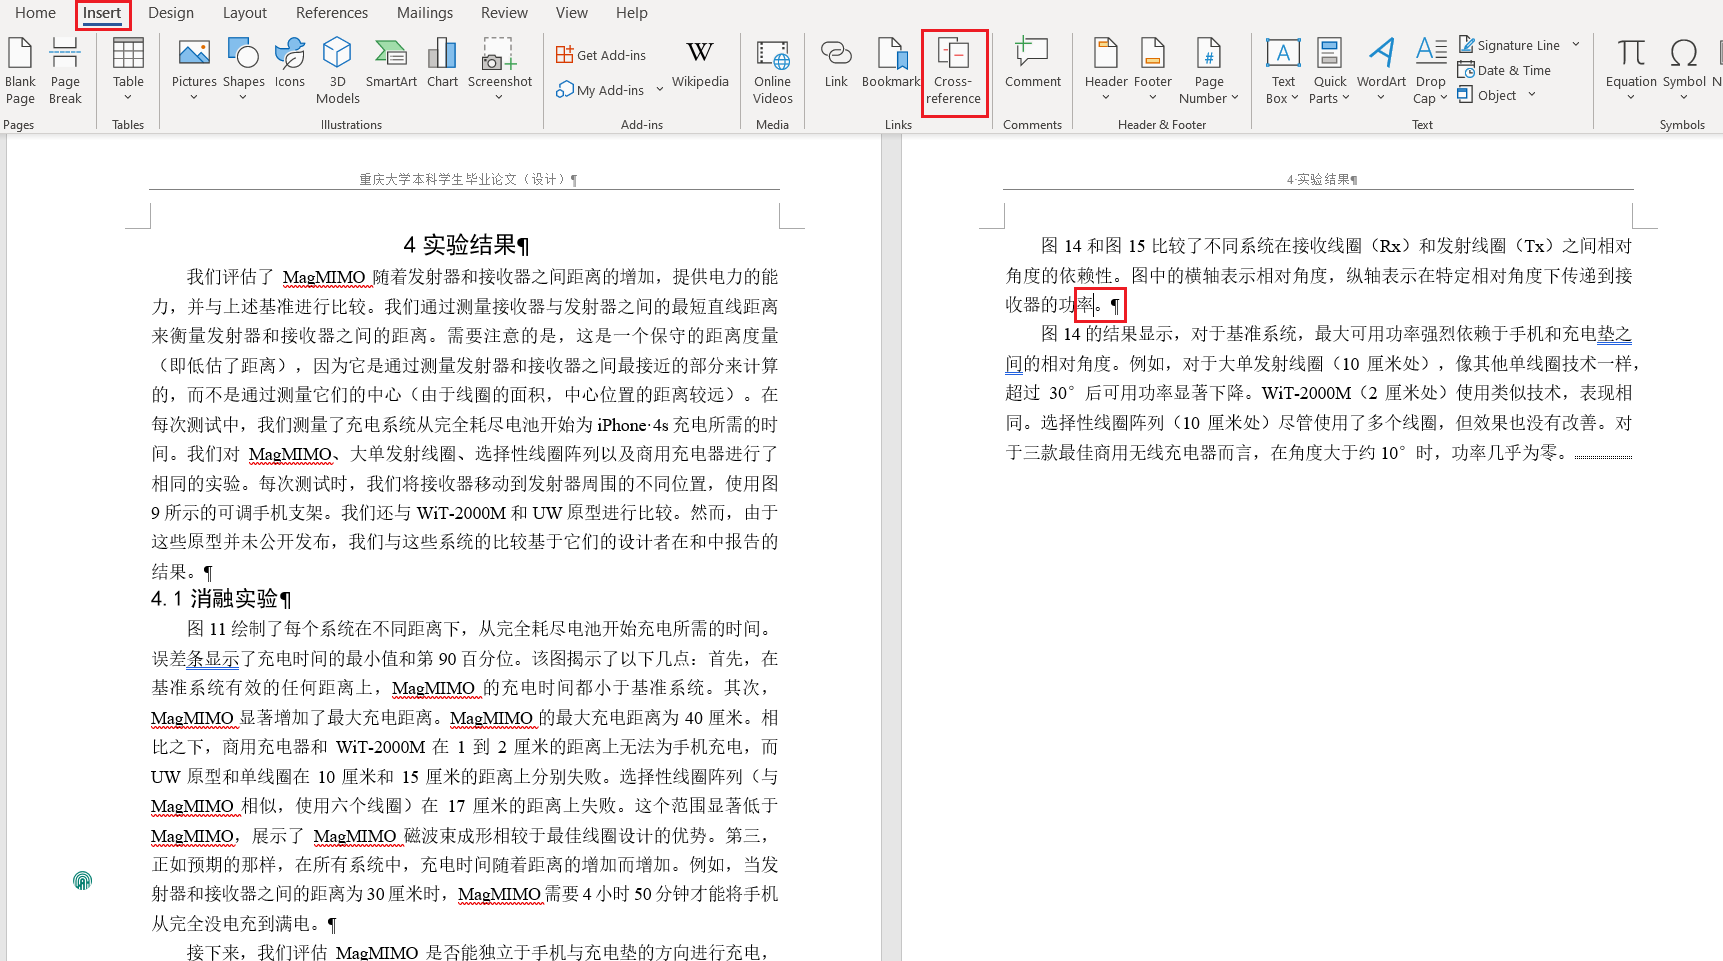The width and height of the screenshot is (1723, 961).
Task: Insert a Bookmark
Action: (x=891, y=63)
